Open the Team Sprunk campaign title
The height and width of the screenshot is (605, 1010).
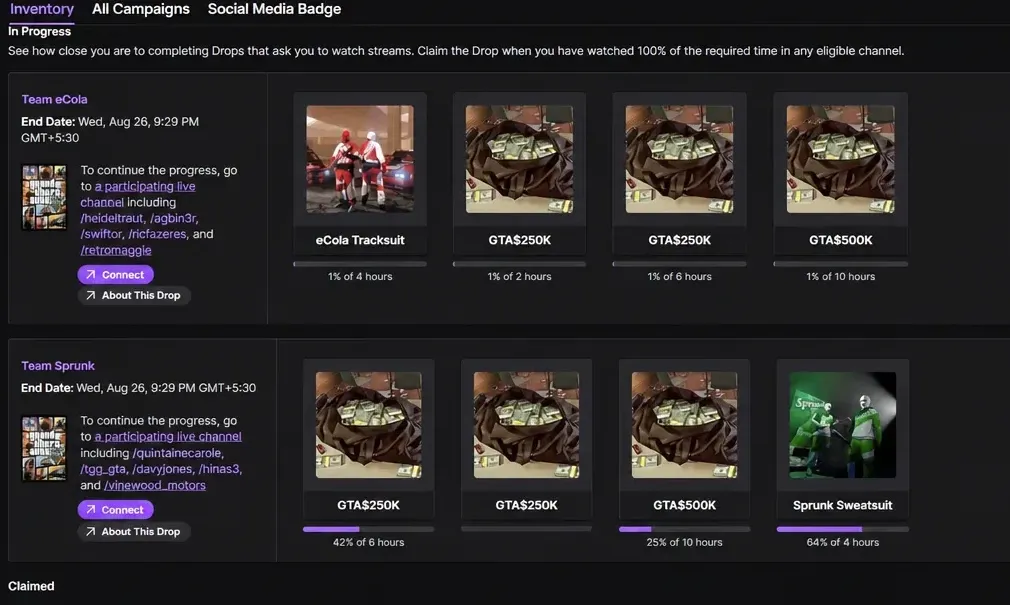point(58,365)
